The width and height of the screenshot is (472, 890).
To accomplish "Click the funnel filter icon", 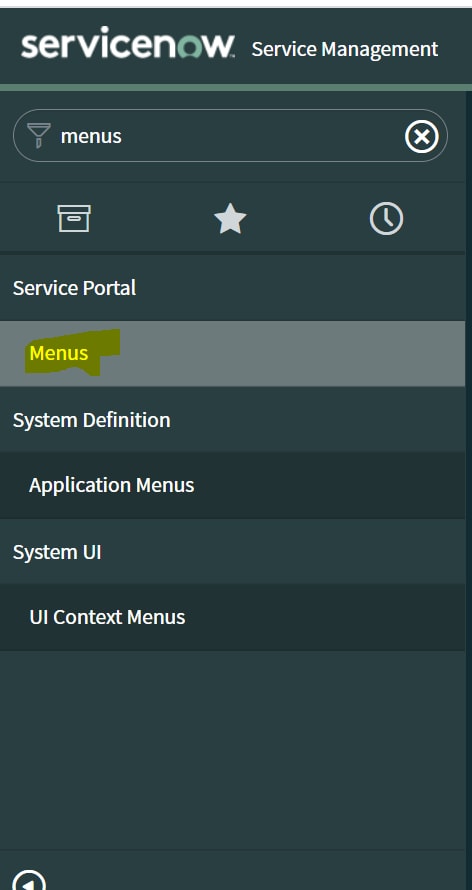I will coord(39,135).
